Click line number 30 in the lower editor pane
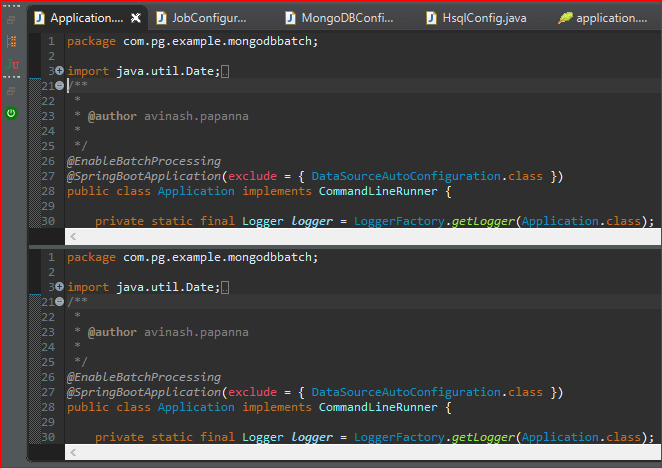Viewport: 662px width, 468px height. tap(48, 437)
